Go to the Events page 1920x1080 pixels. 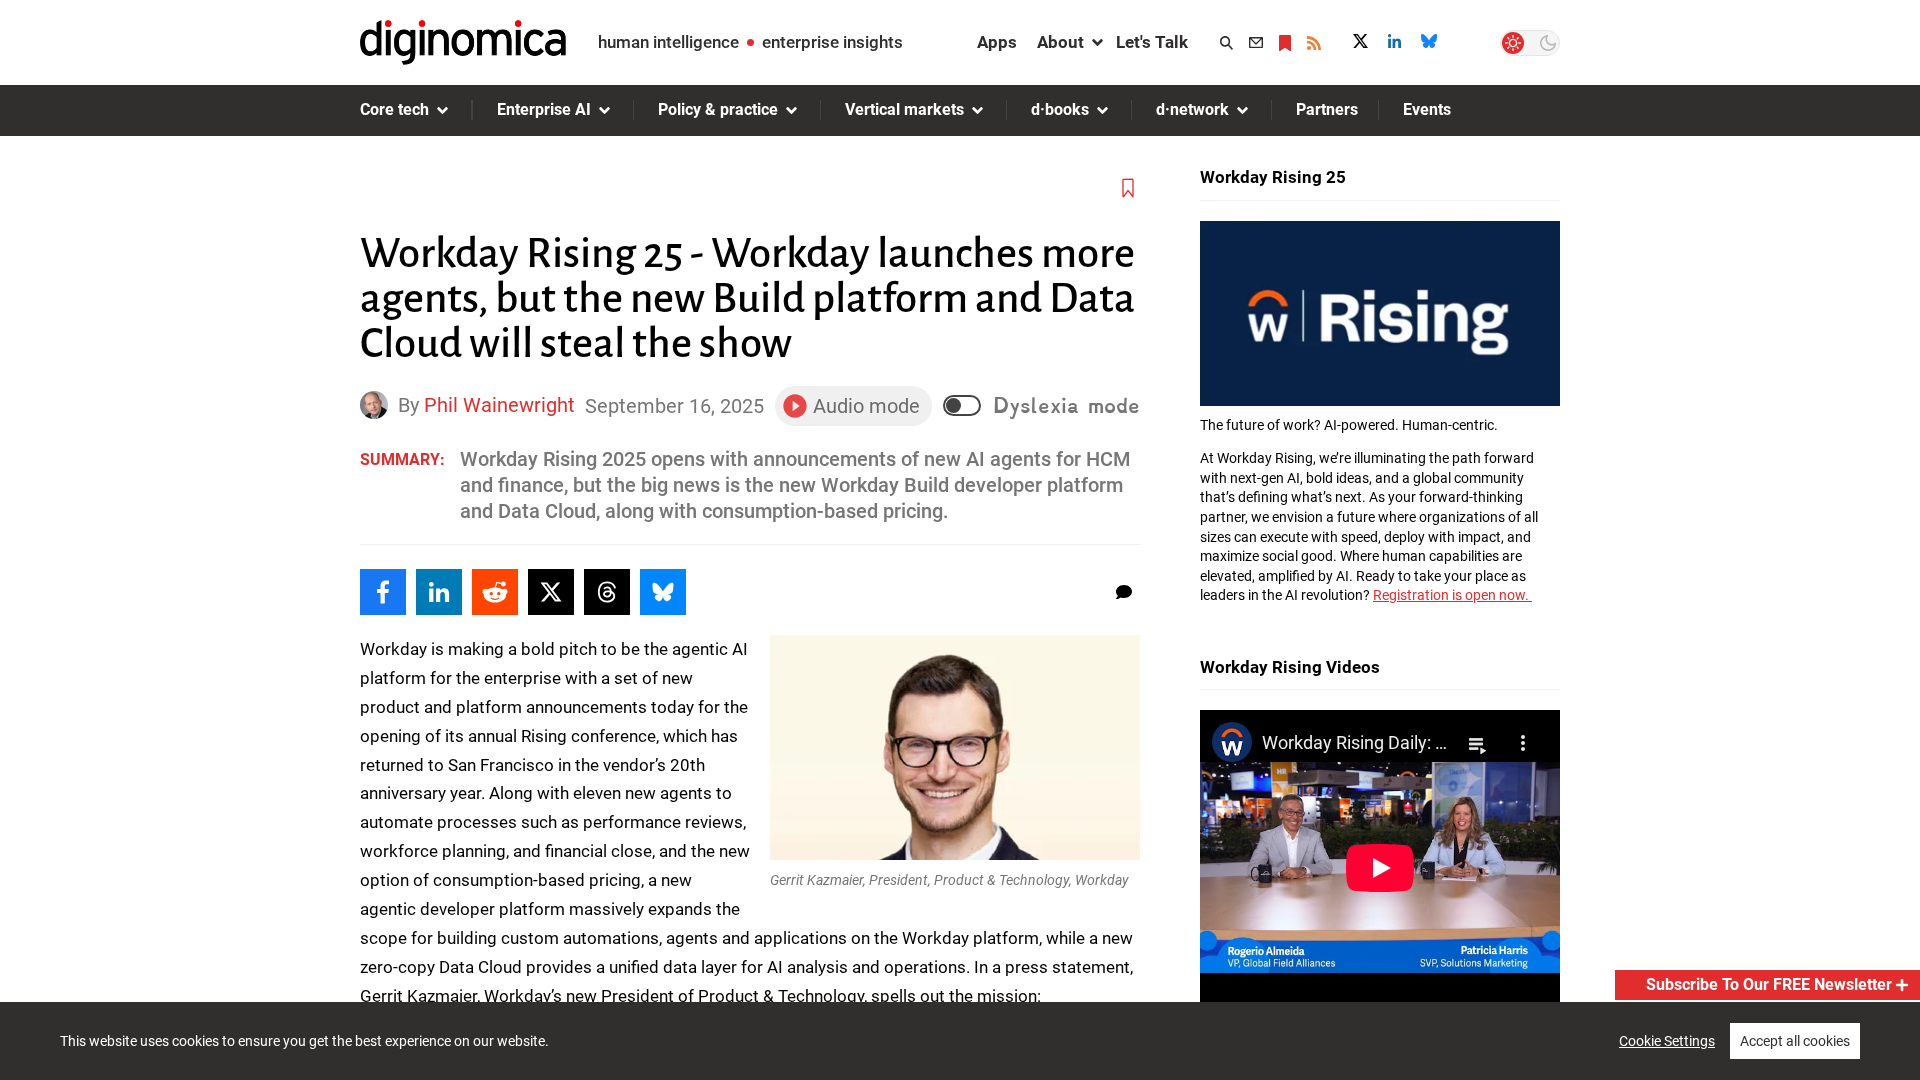[x=1426, y=110]
